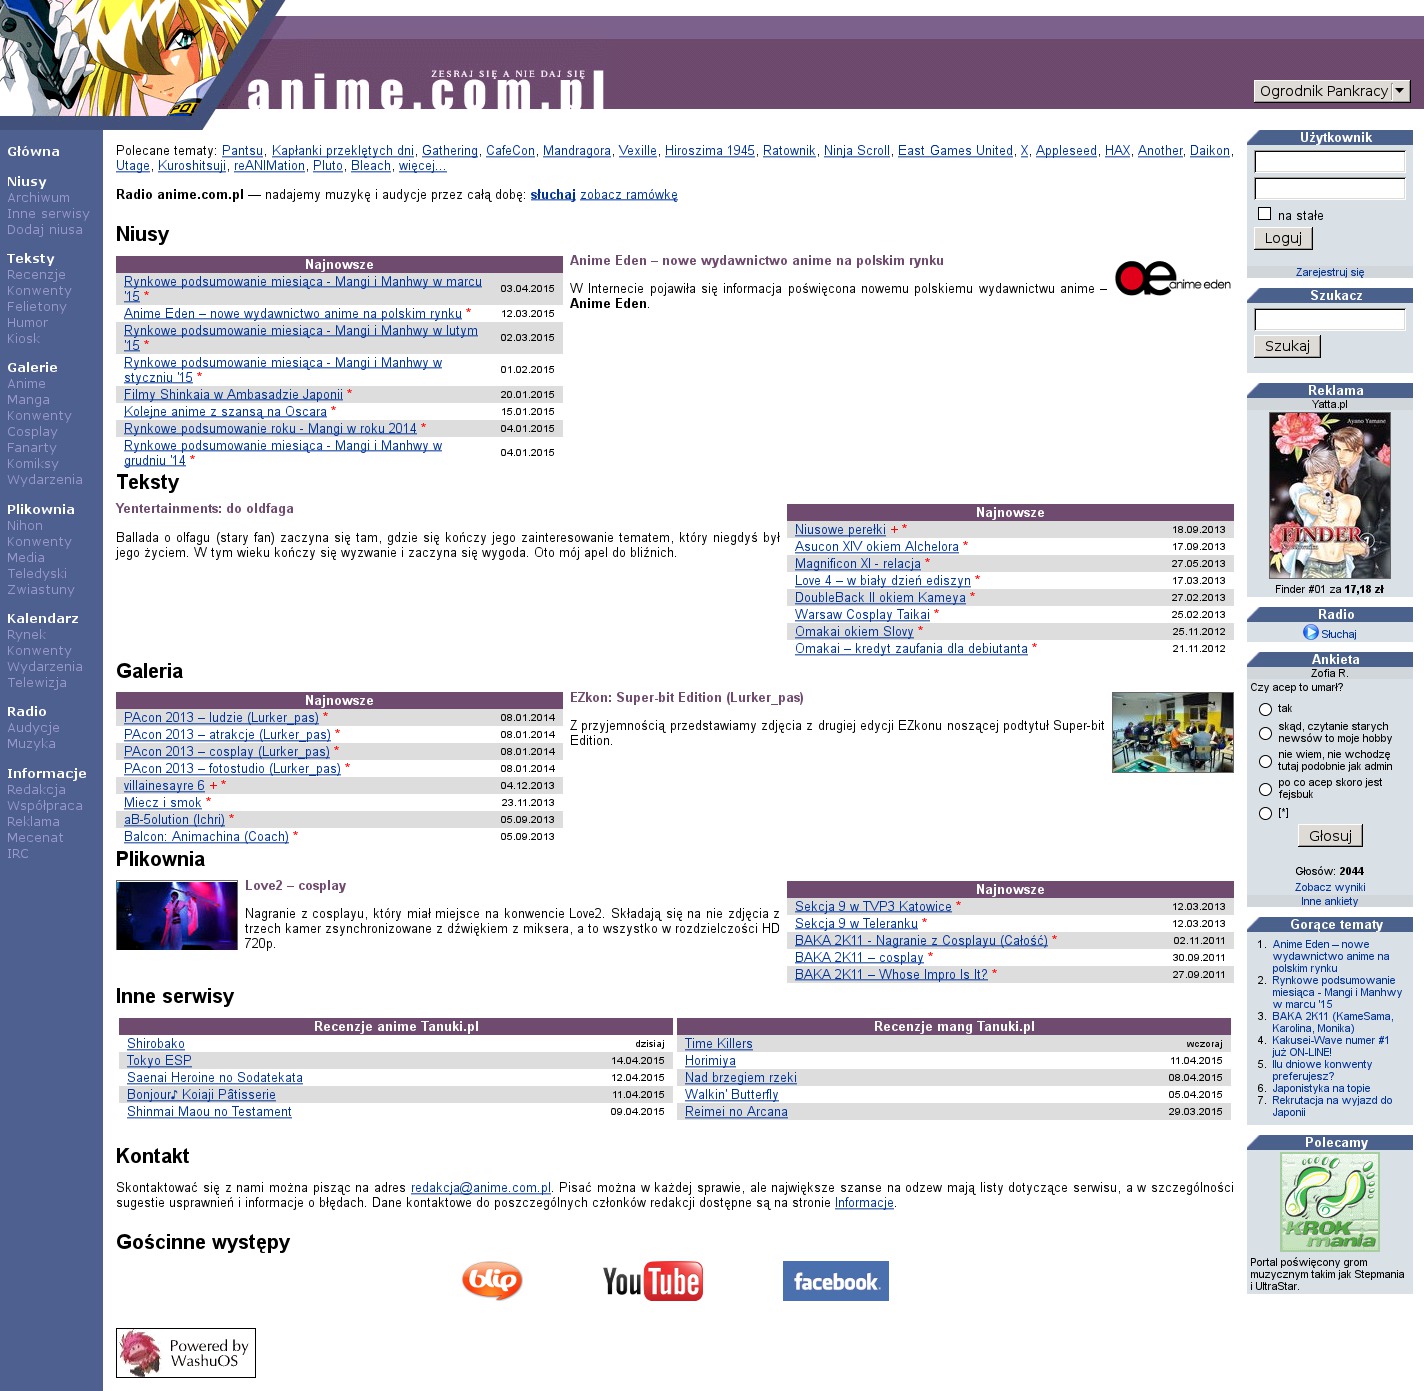Viewport: 1424px width, 1391px height.
Task: Enable the 'na stałe' checkbox
Action: click(x=1264, y=214)
